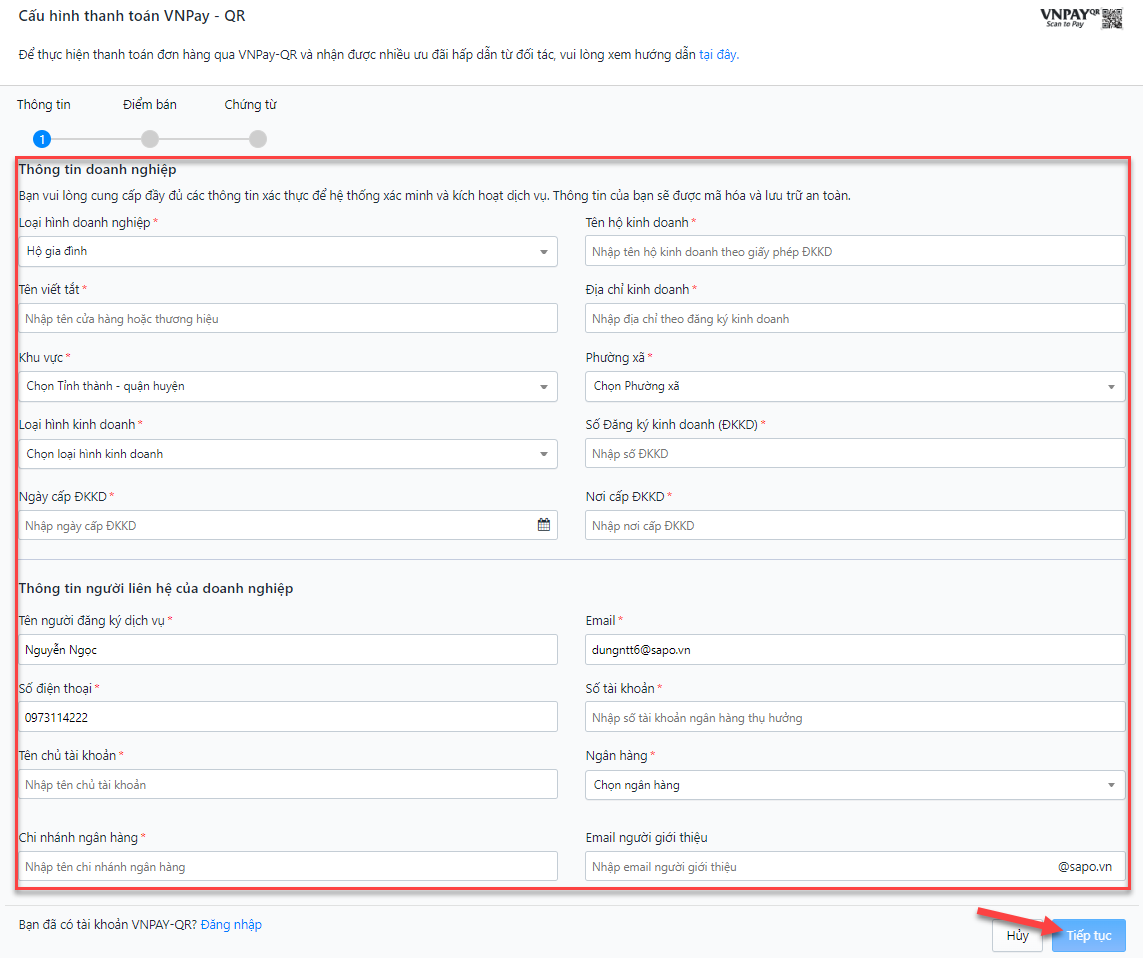
Task: Switch to the Điểm bán tab label
Action: click(x=149, y=105)
